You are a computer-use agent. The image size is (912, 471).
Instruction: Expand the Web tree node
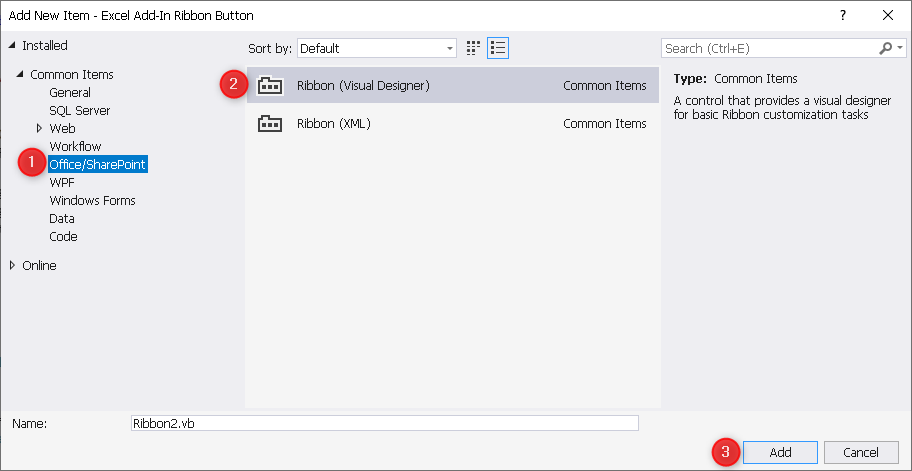point(40,129)
